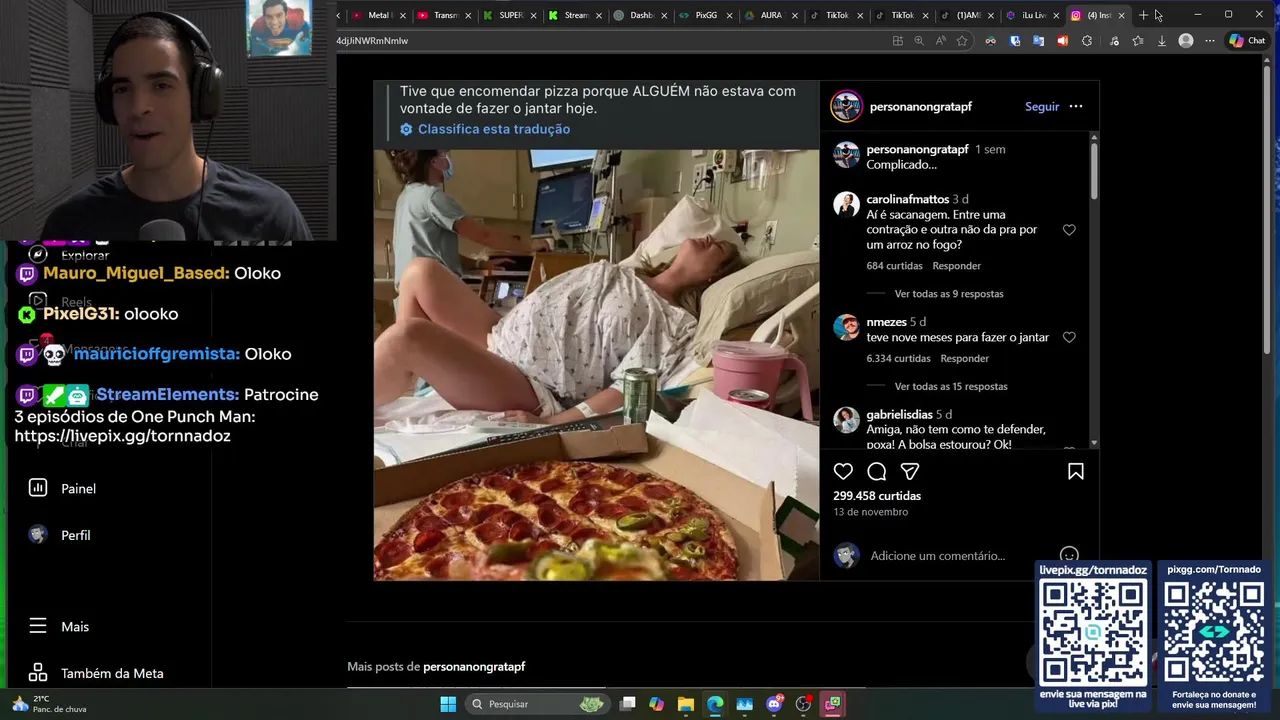Like nmezes's comment

[x=1069, y=338]
